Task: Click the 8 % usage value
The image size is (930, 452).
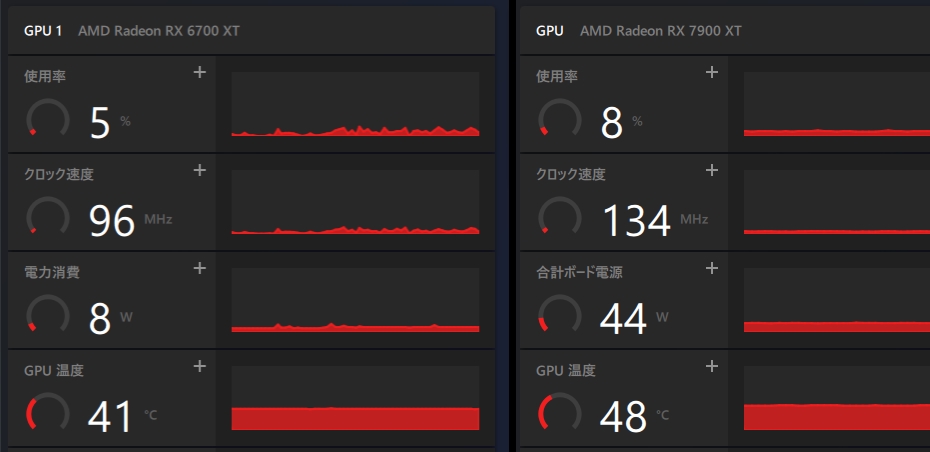Action: pos(622,123)
